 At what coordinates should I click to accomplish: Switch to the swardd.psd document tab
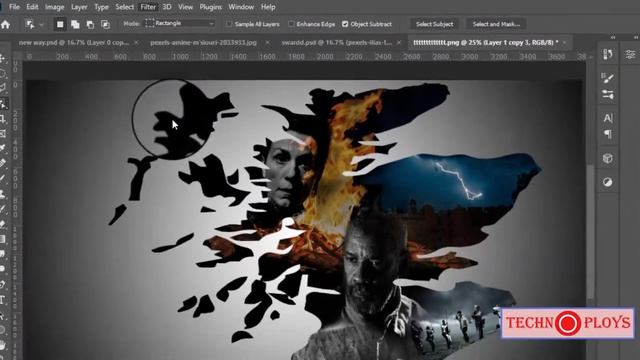336,42
